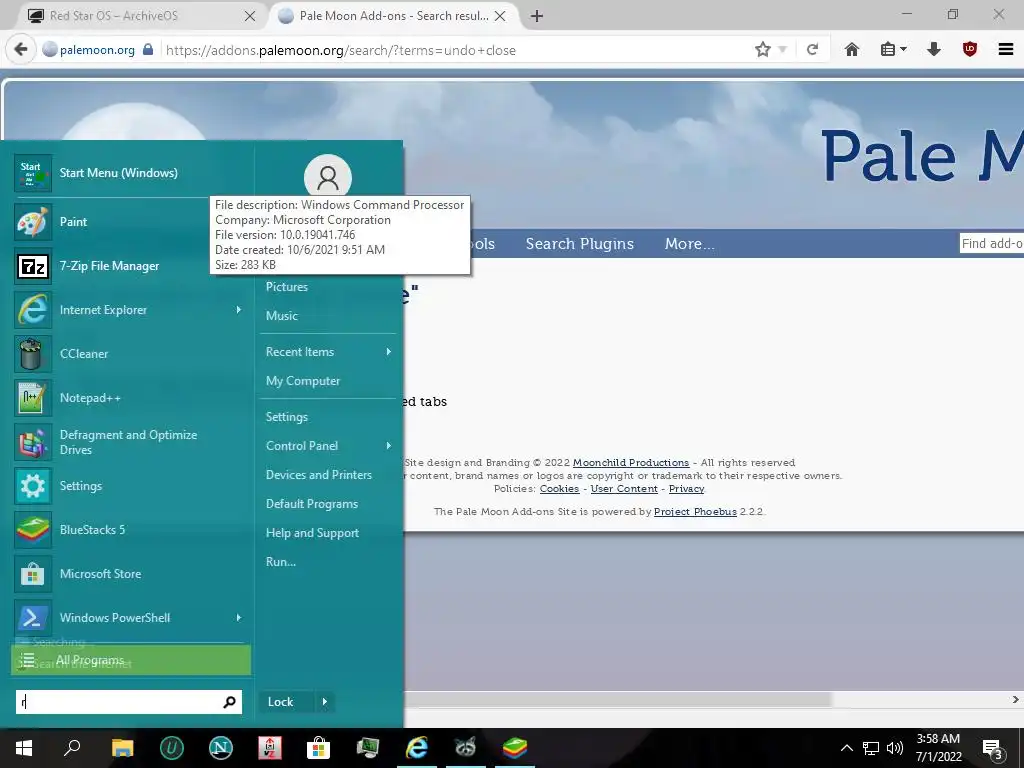Viewport: 1024px width, 768px height.
Task: Expand Recent Items submenu arrow
Action: (389, 352)
